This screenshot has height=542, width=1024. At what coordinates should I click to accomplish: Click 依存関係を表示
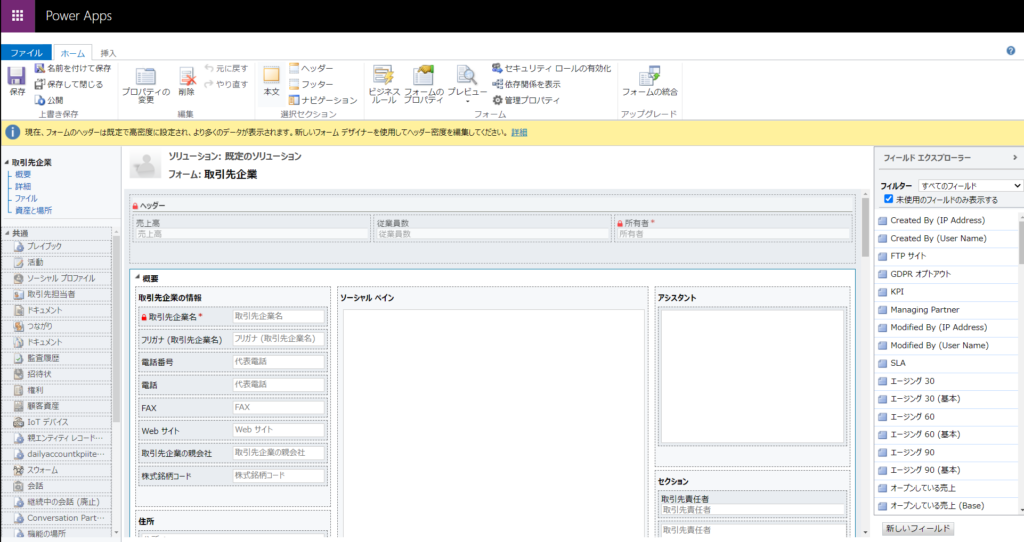pos(526,84)
